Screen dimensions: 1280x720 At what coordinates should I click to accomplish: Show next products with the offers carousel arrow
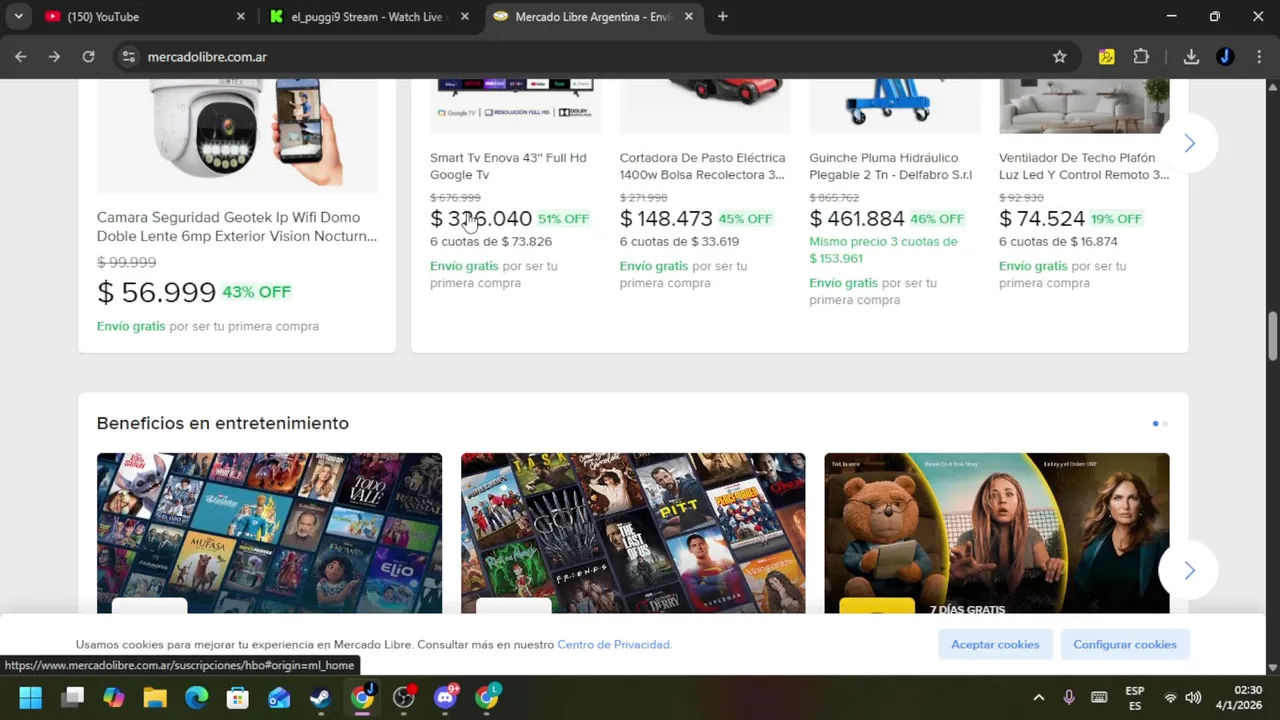(1189, 143)
